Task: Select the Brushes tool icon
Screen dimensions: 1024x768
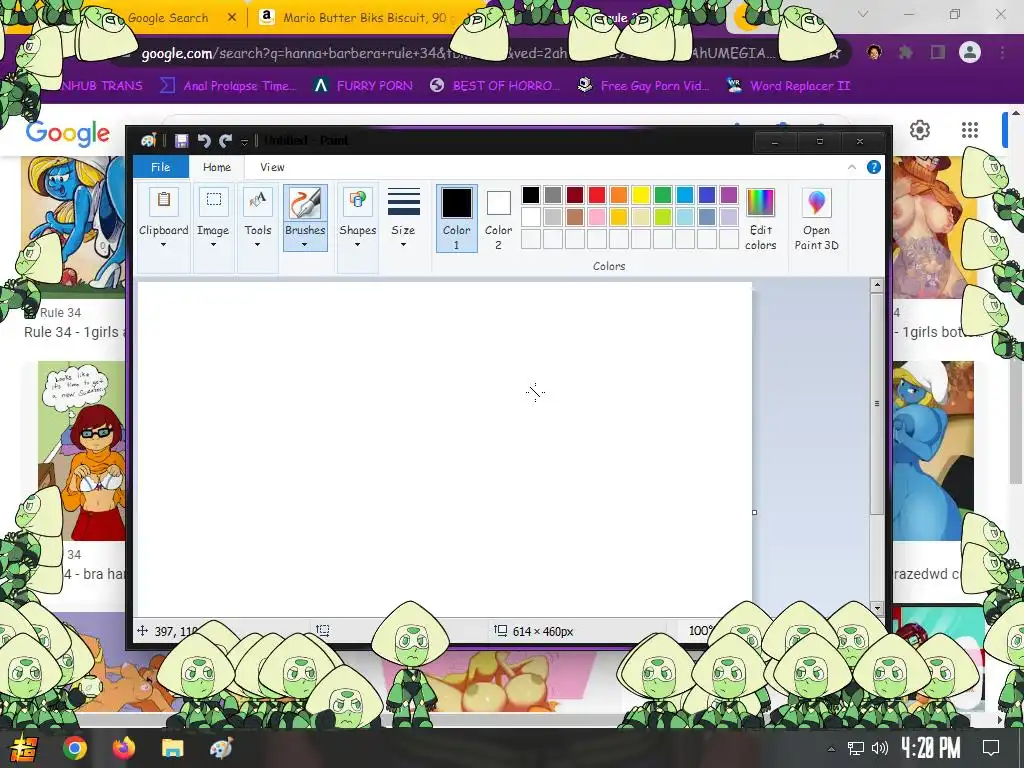Action: pos(305,203)
